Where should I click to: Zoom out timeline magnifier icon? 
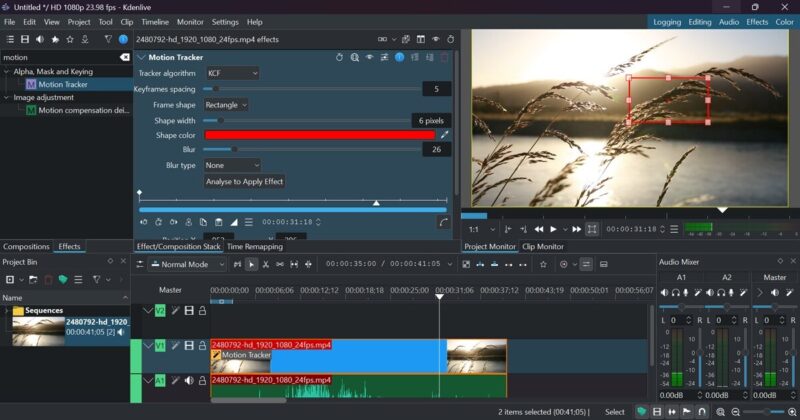[735, 412]
